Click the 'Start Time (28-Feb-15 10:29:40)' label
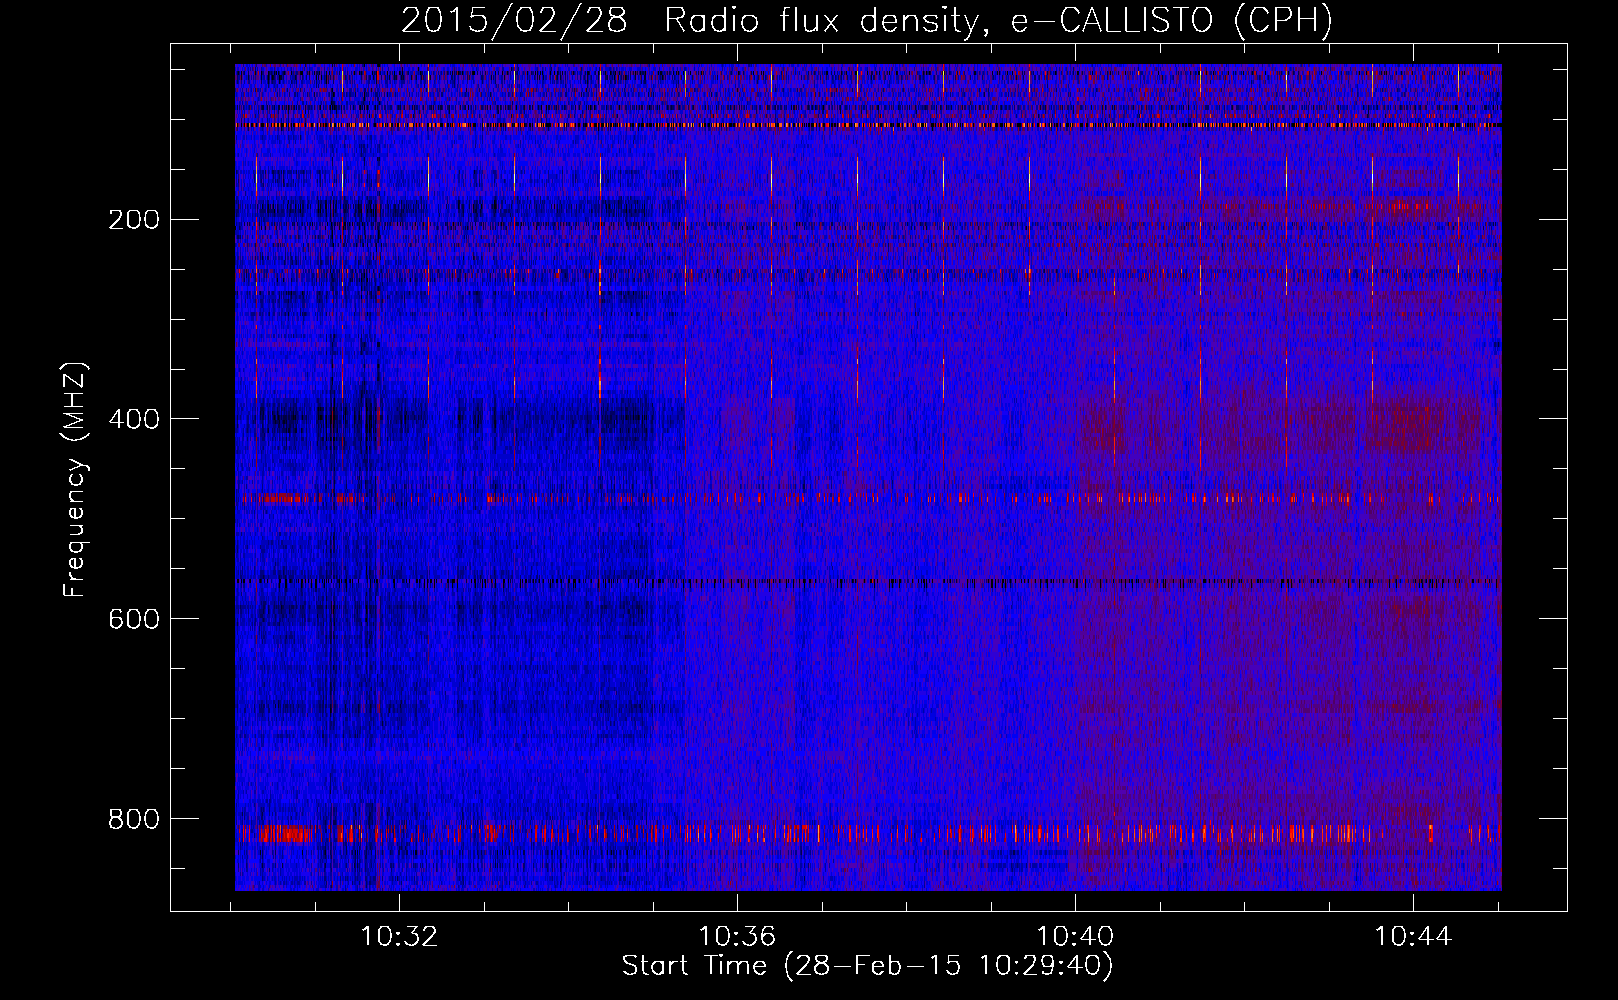1618x1000 pixels. coord(867,966)
